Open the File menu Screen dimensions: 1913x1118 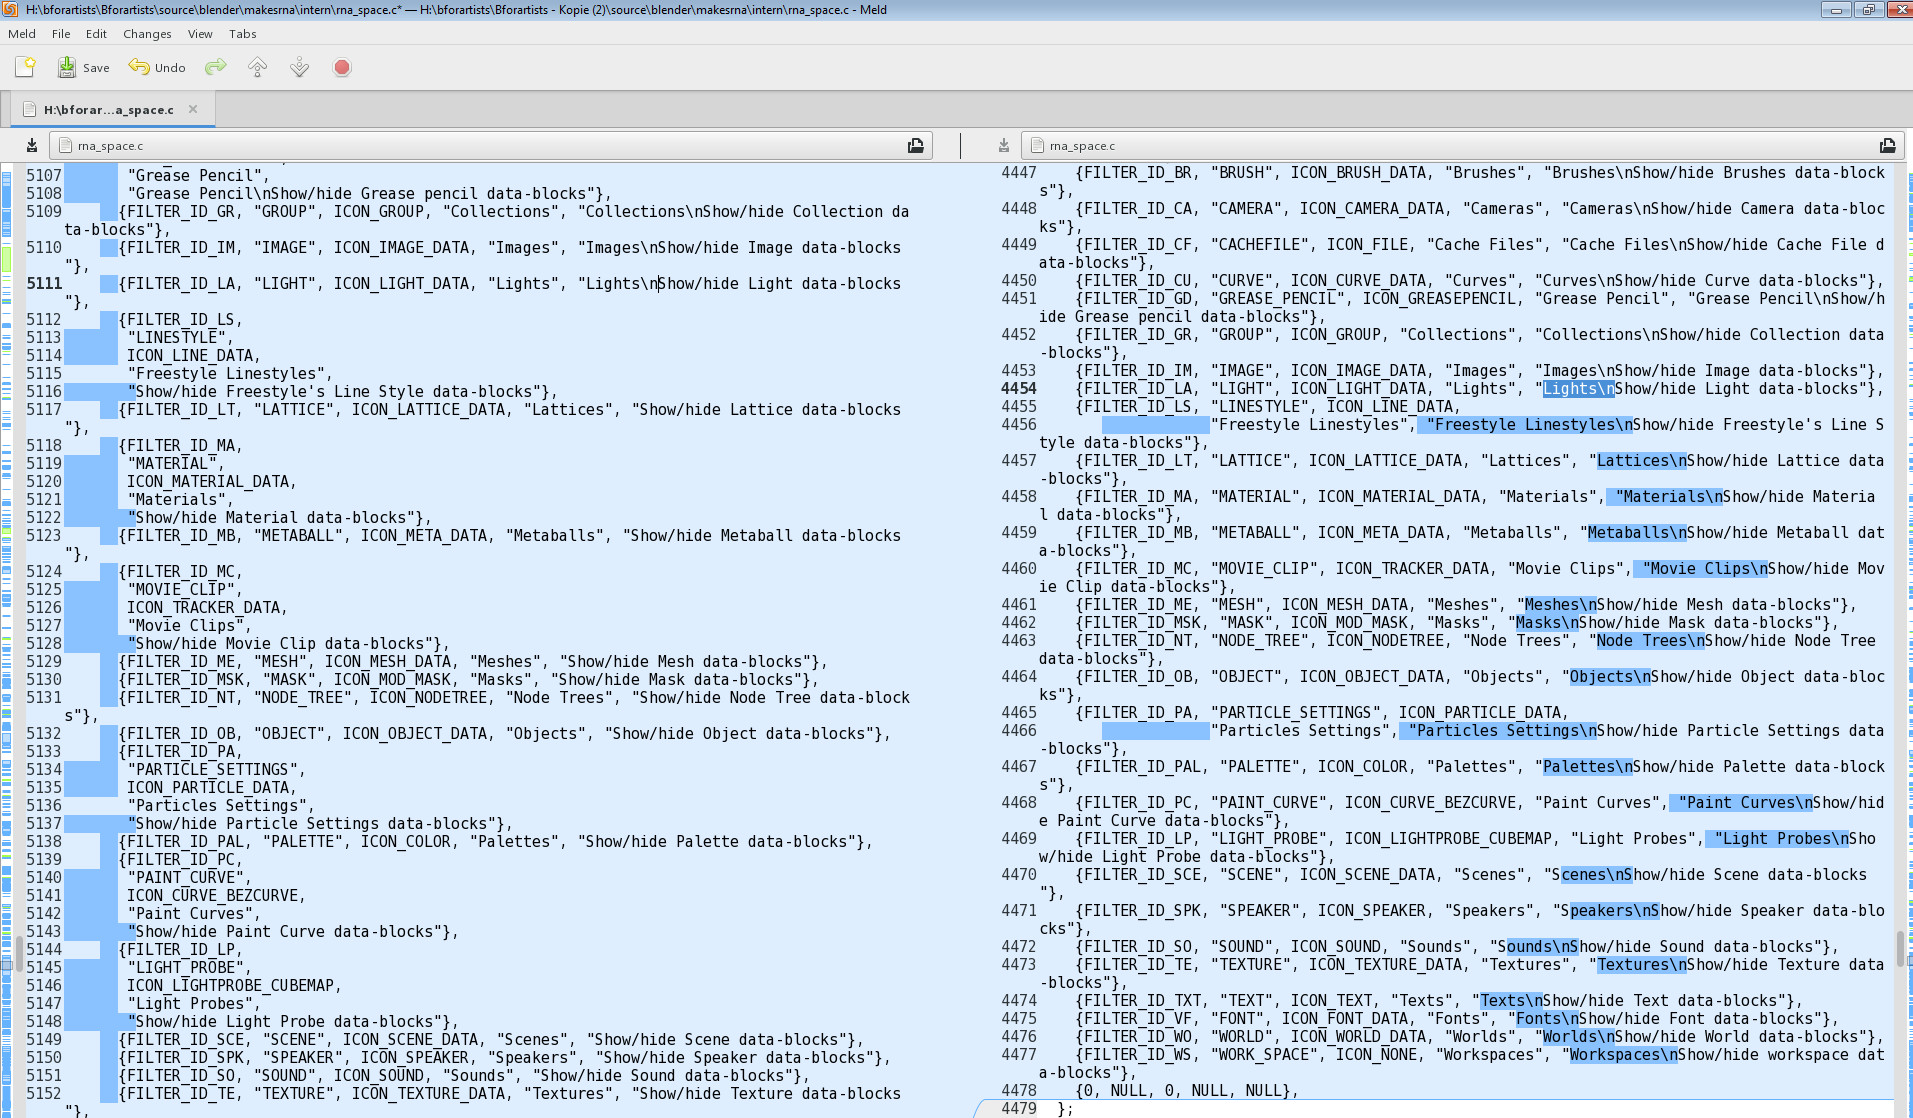61,34
